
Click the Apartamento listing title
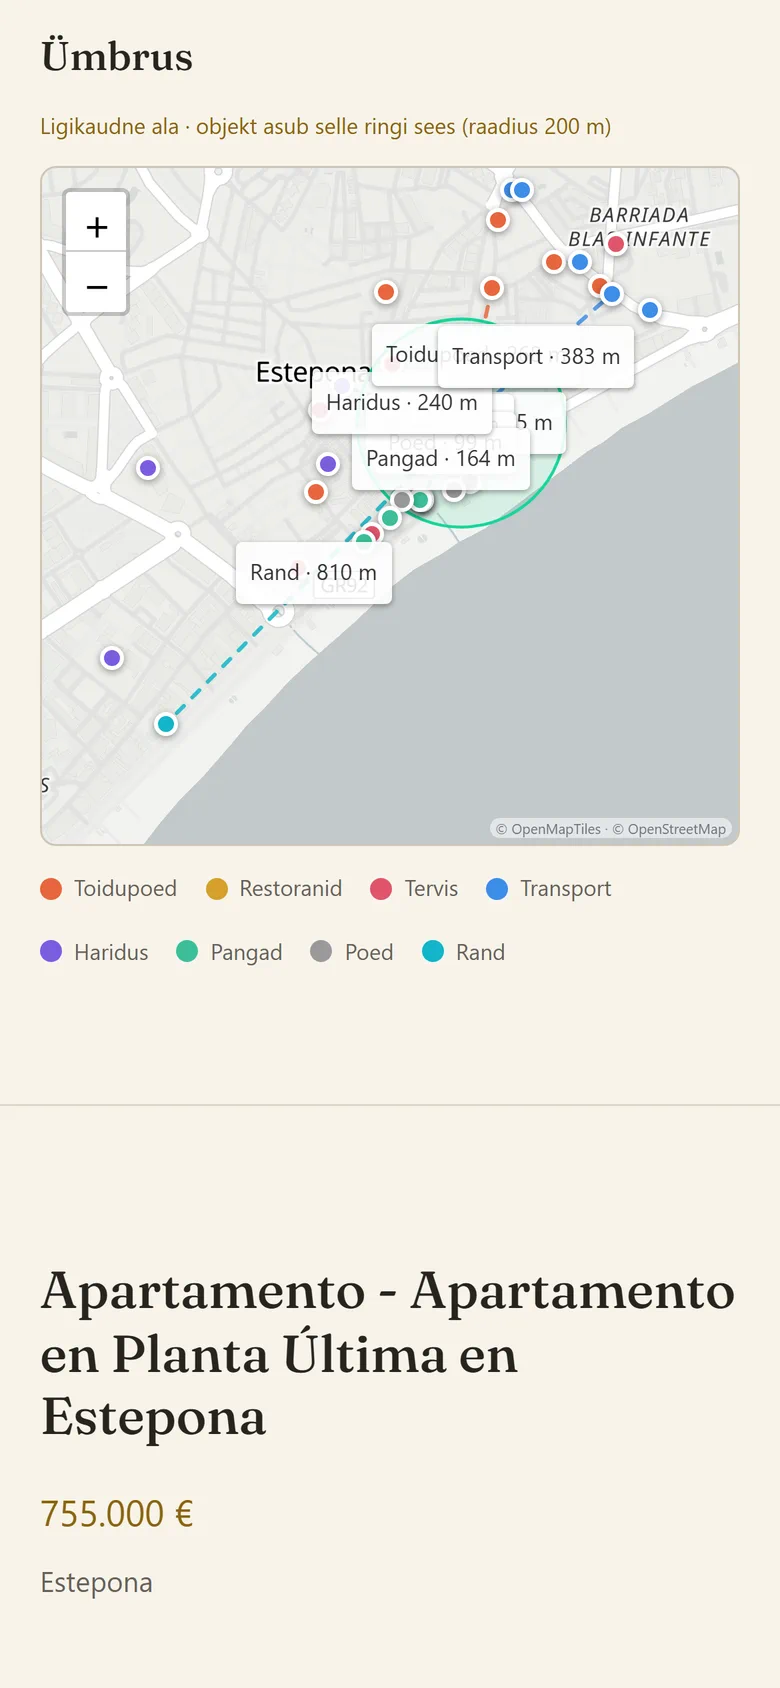click(x=388, y=1354)
